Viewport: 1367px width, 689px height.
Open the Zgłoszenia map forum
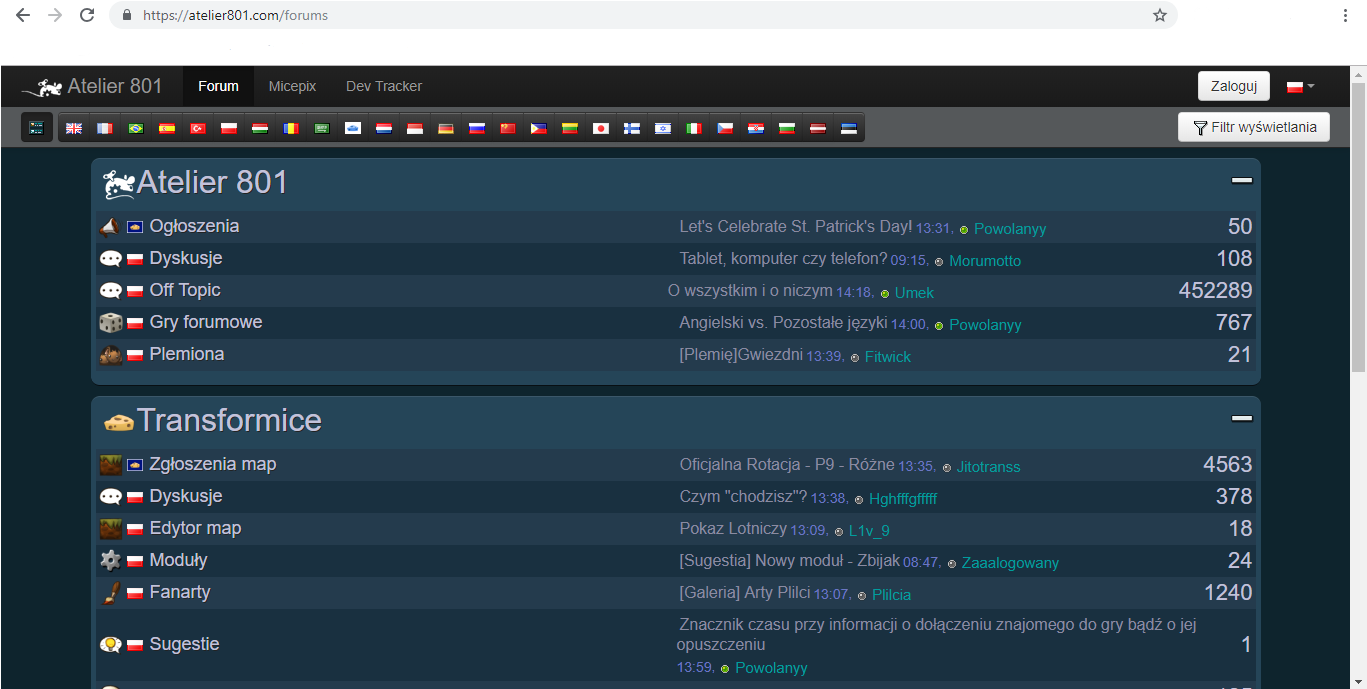coord(213,465)
